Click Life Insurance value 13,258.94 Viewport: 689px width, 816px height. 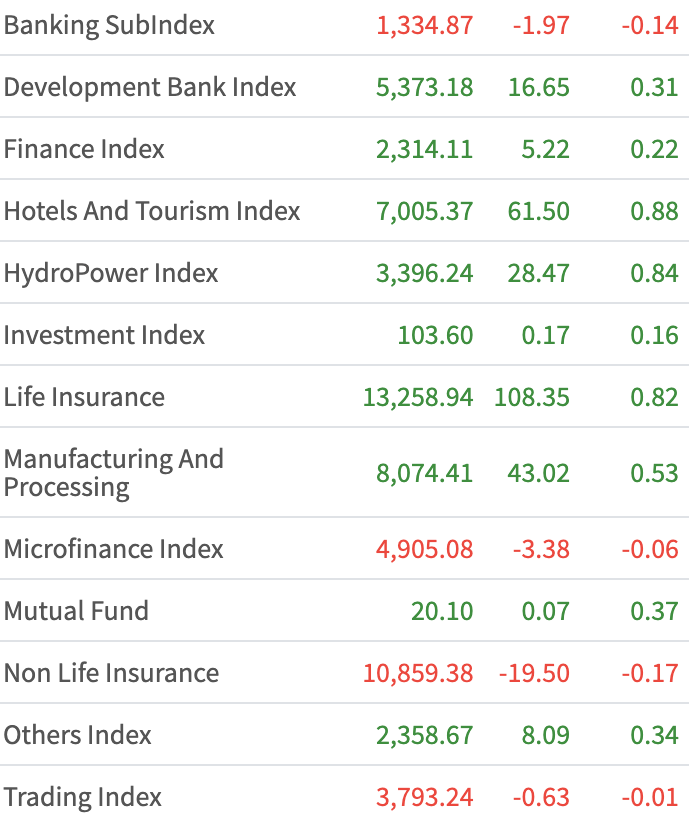[x=418, y=397]
